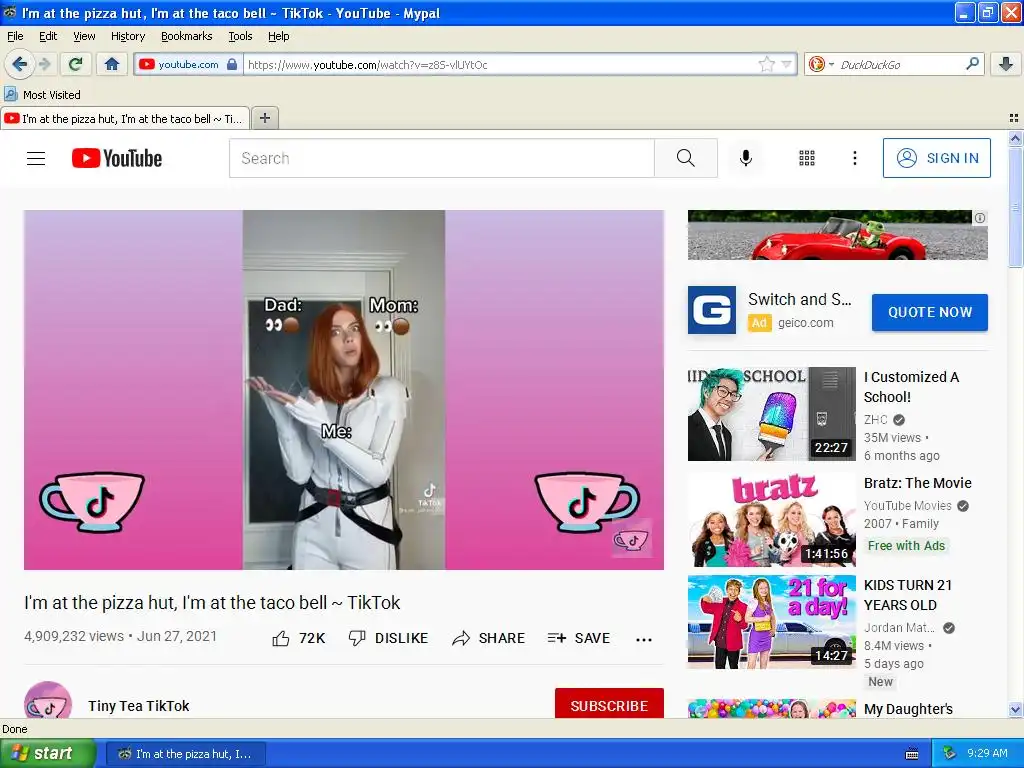Viewport: 1024px width, 768px height.
Task: Open the Most Visited bookmarks folder
Action: pos(43,95)
